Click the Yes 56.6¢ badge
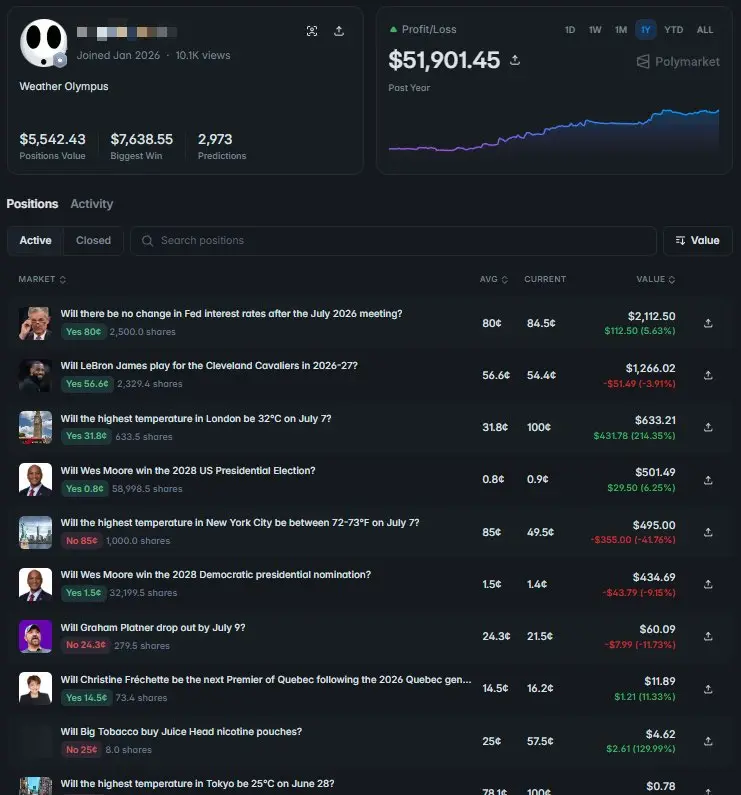 point(87,384)
